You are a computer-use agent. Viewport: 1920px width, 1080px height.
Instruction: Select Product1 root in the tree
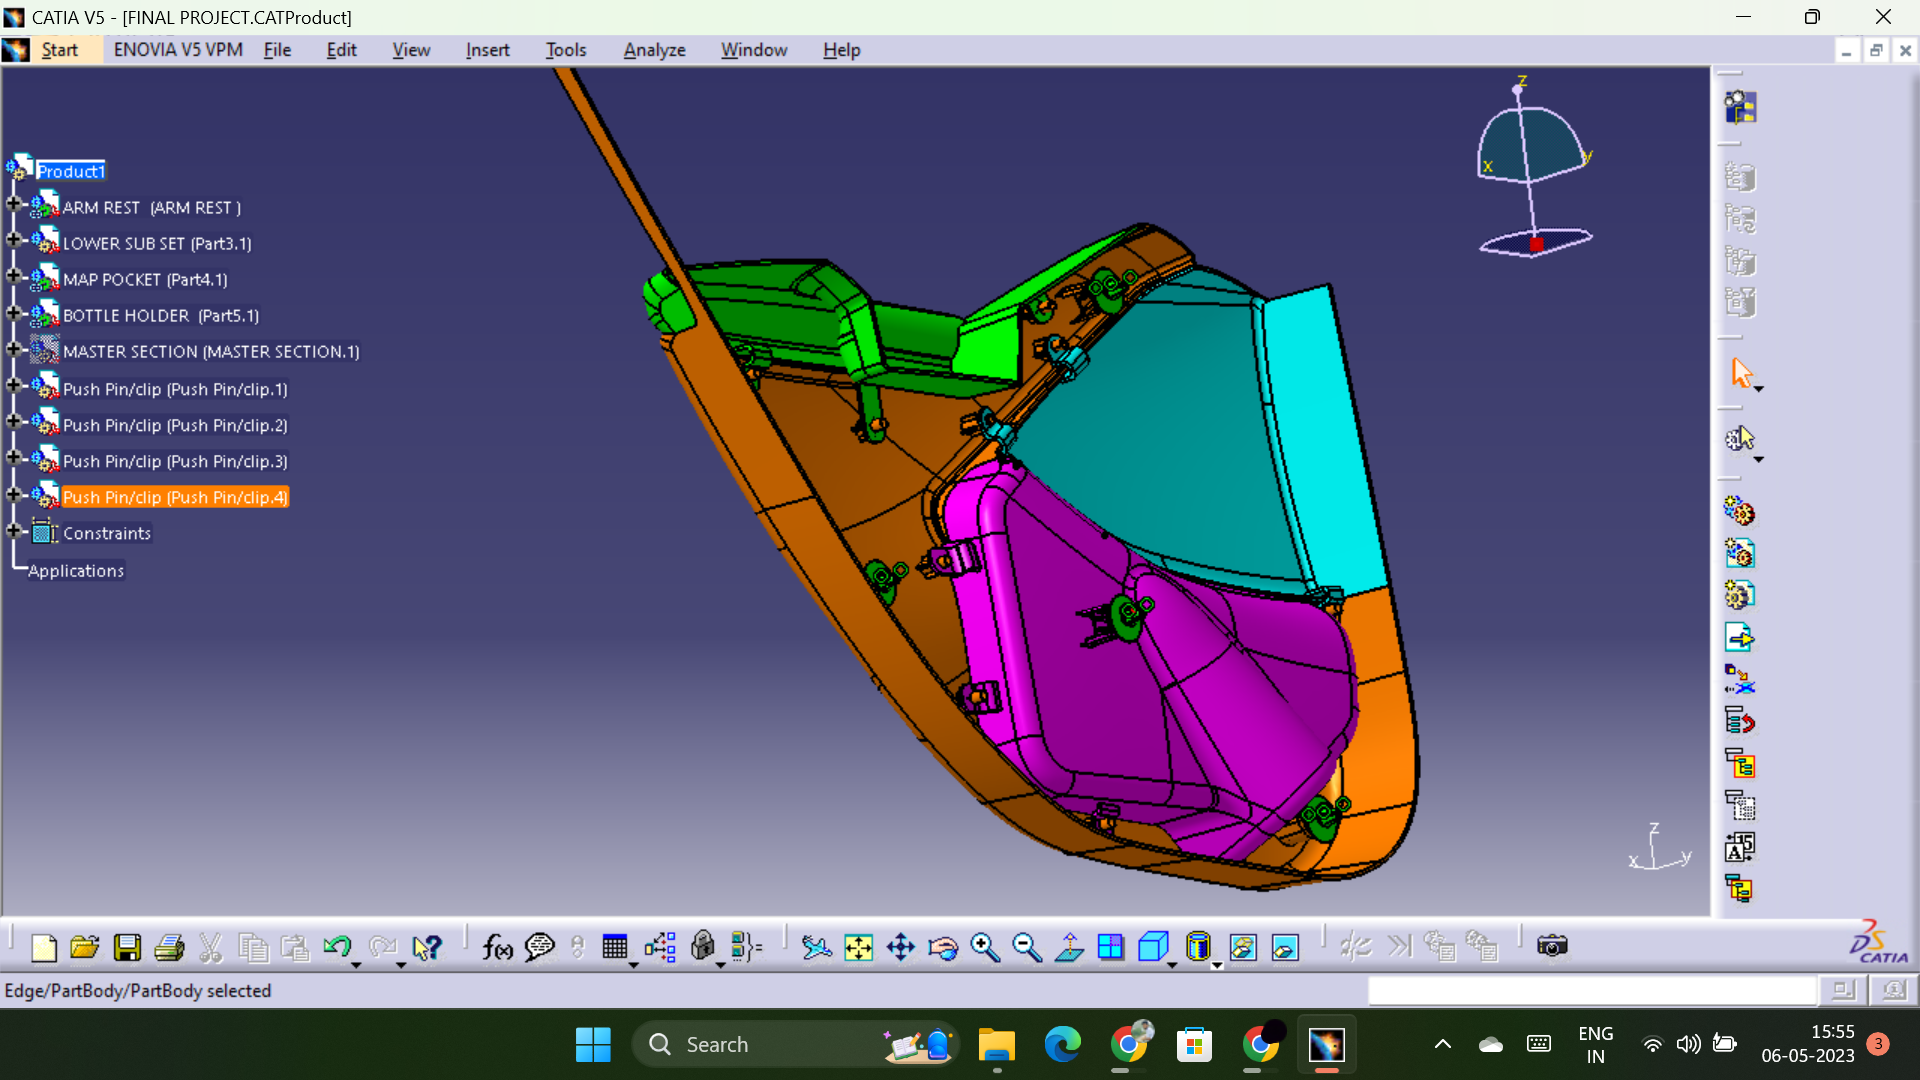click(70, 171)
